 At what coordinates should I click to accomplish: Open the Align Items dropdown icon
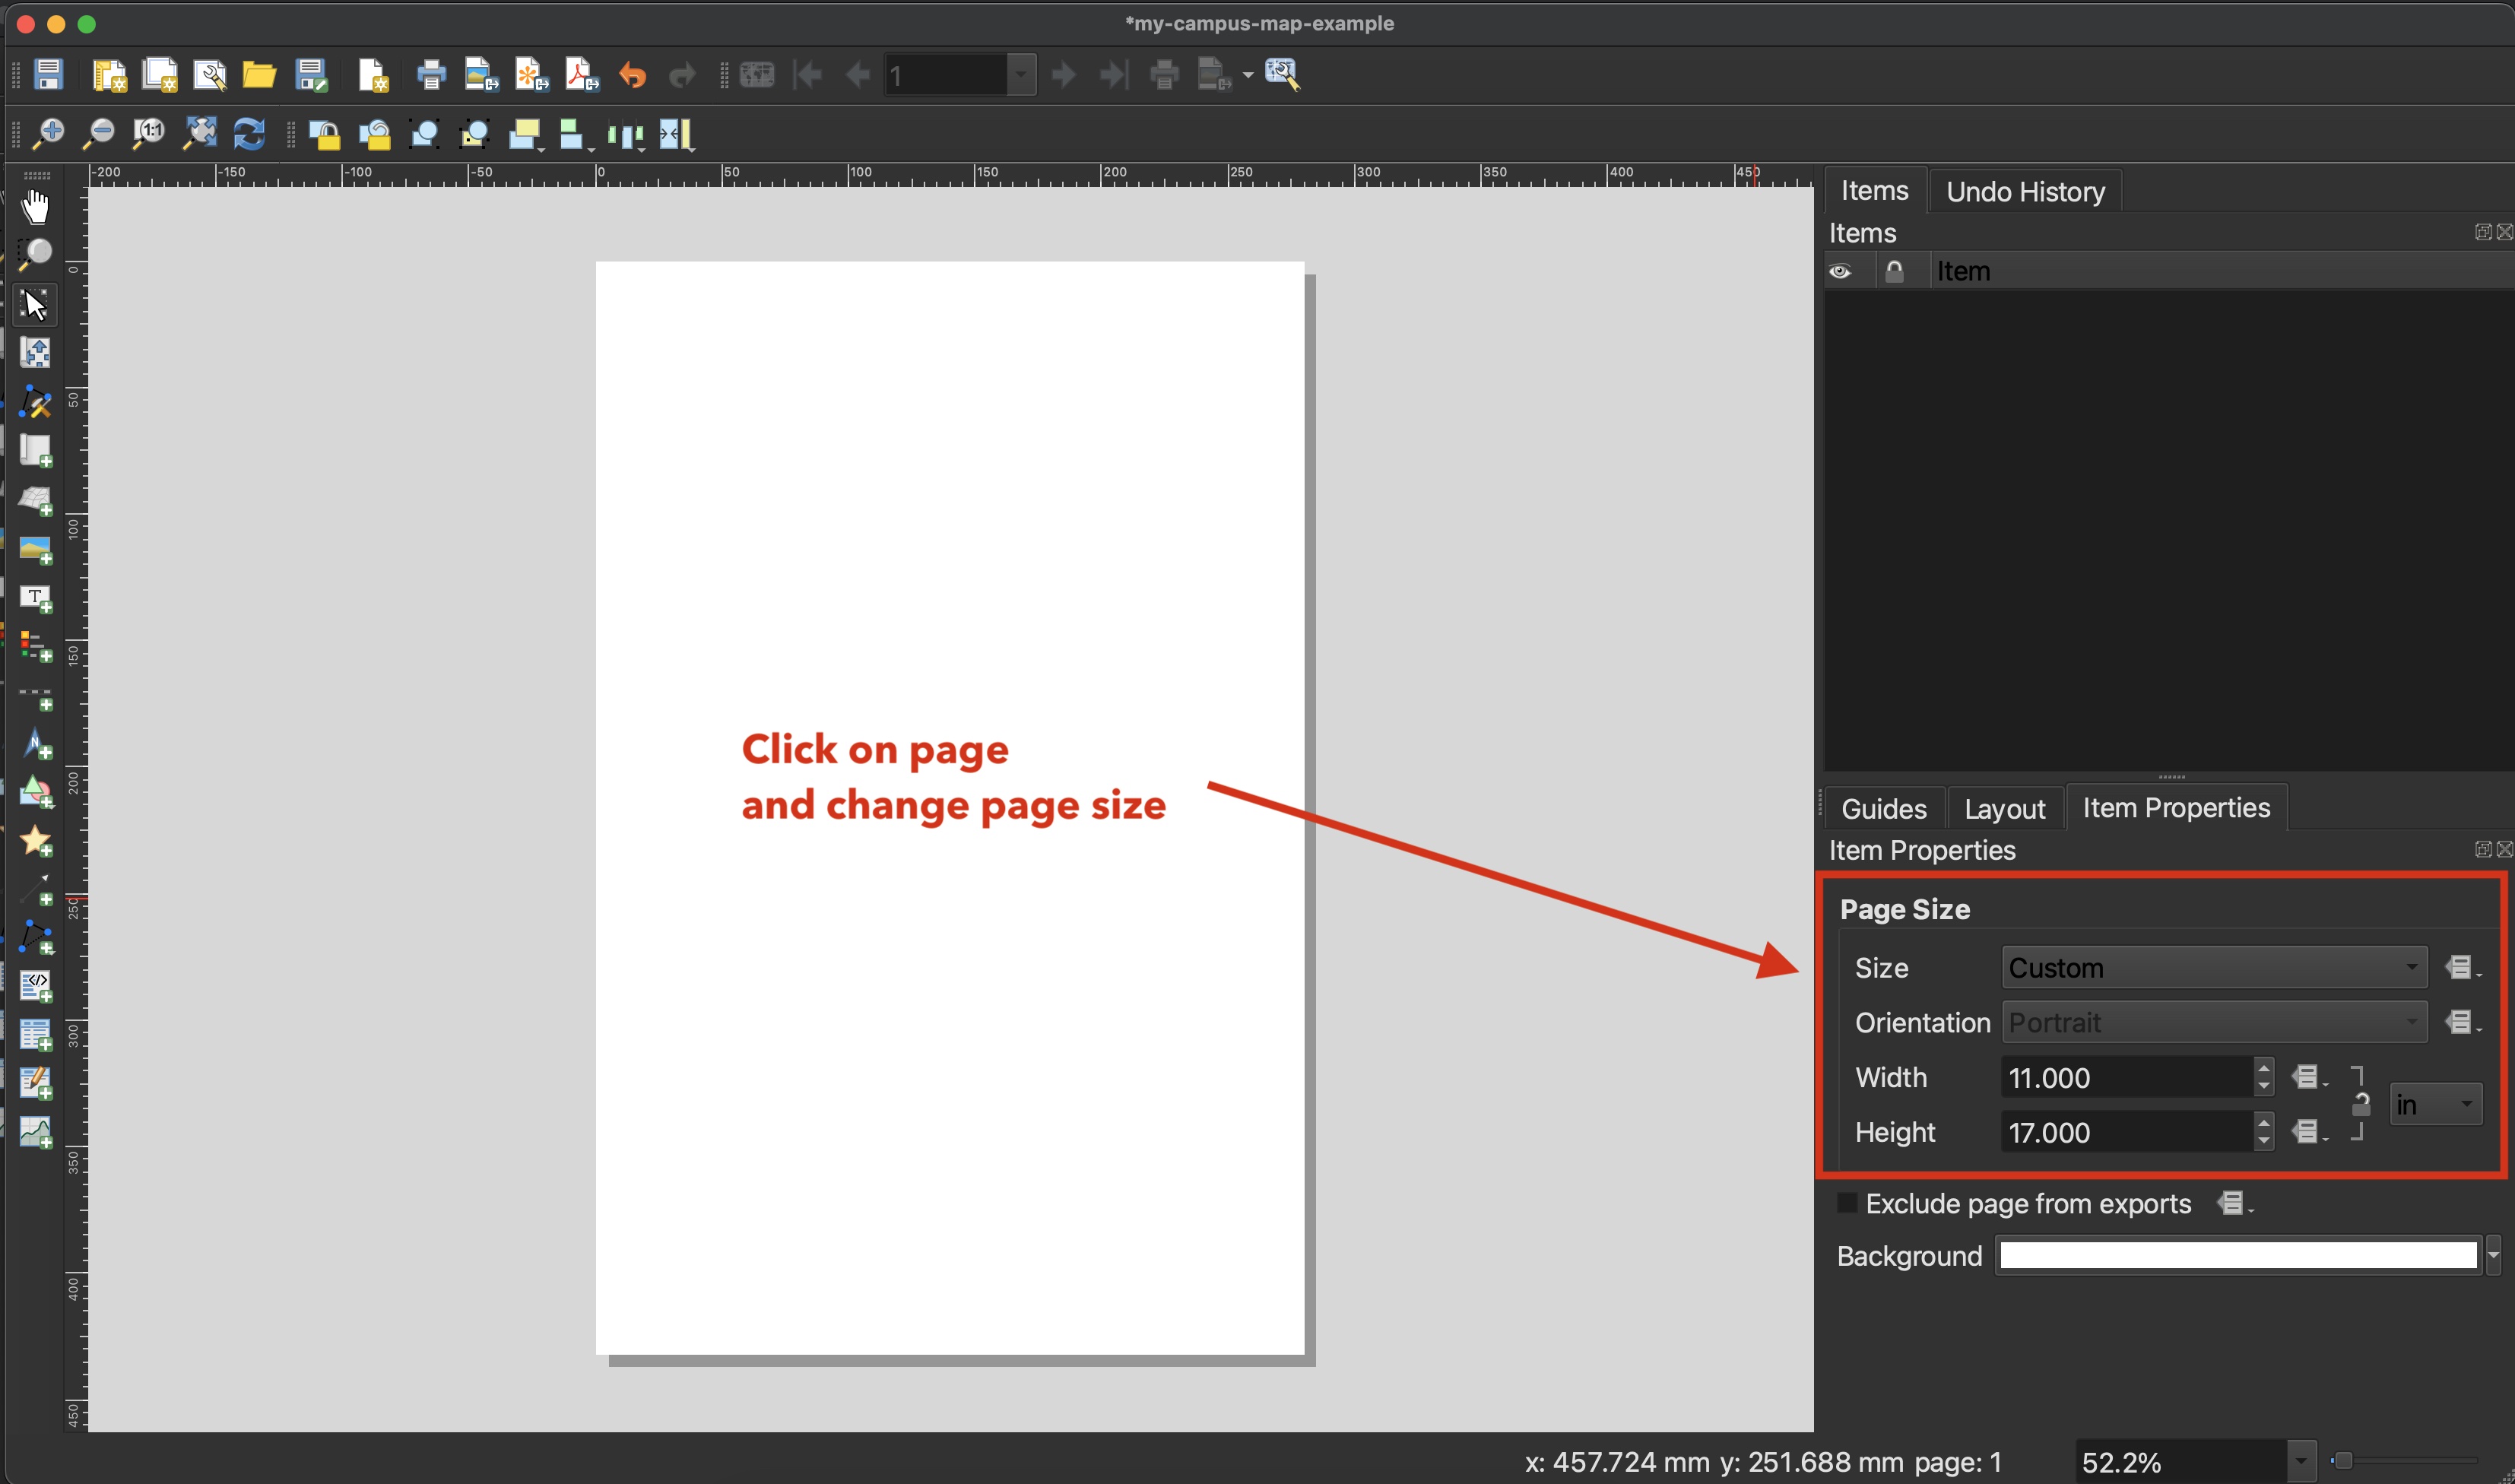tap(576, 134)
